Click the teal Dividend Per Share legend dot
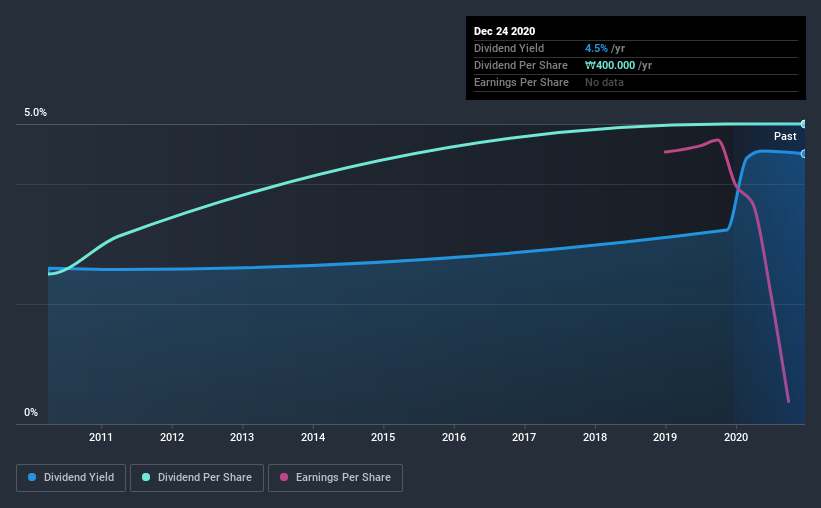Screen dimensions: 821x508 (x=146, y=477)
